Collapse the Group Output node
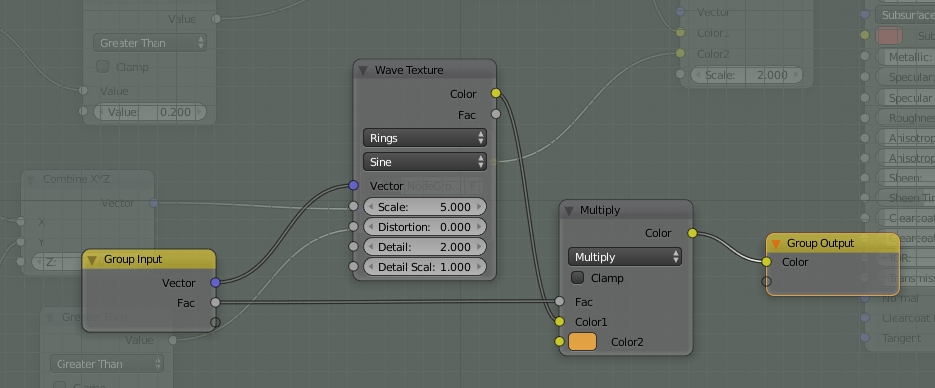The height and width of the screenshot is (388, 935). [775, 244]
